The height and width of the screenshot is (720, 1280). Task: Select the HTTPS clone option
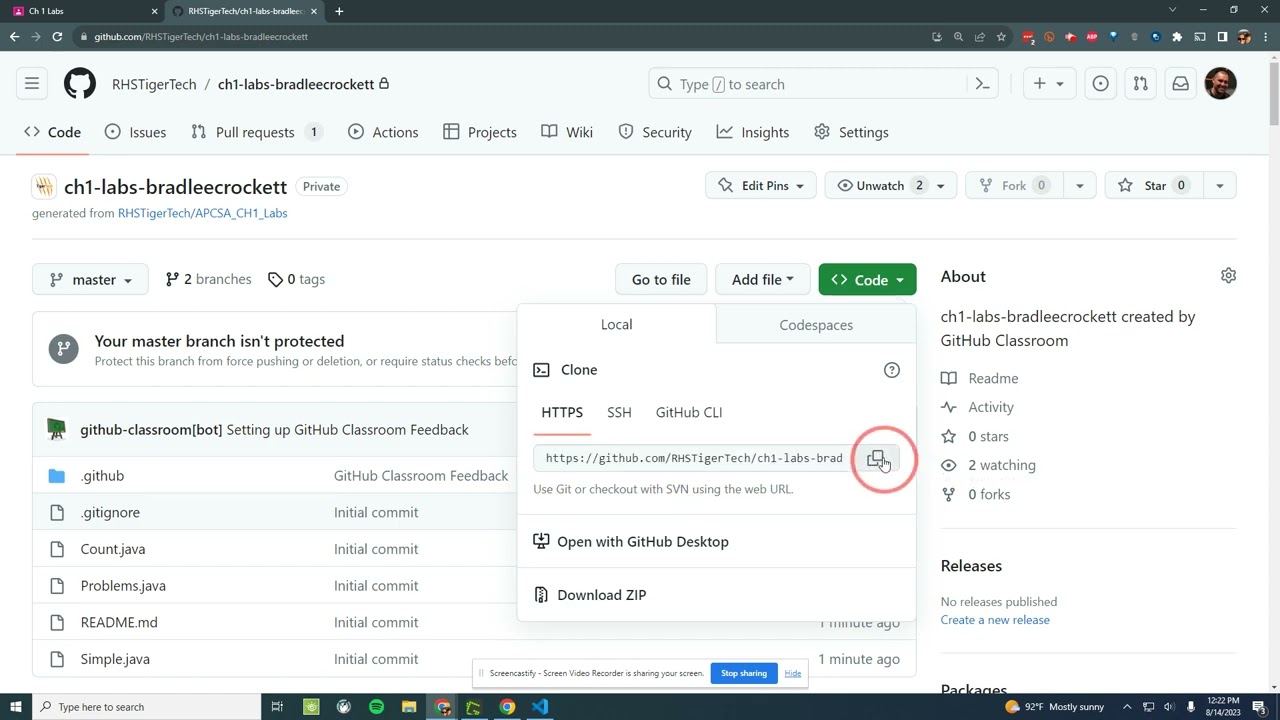coord(562,412)
